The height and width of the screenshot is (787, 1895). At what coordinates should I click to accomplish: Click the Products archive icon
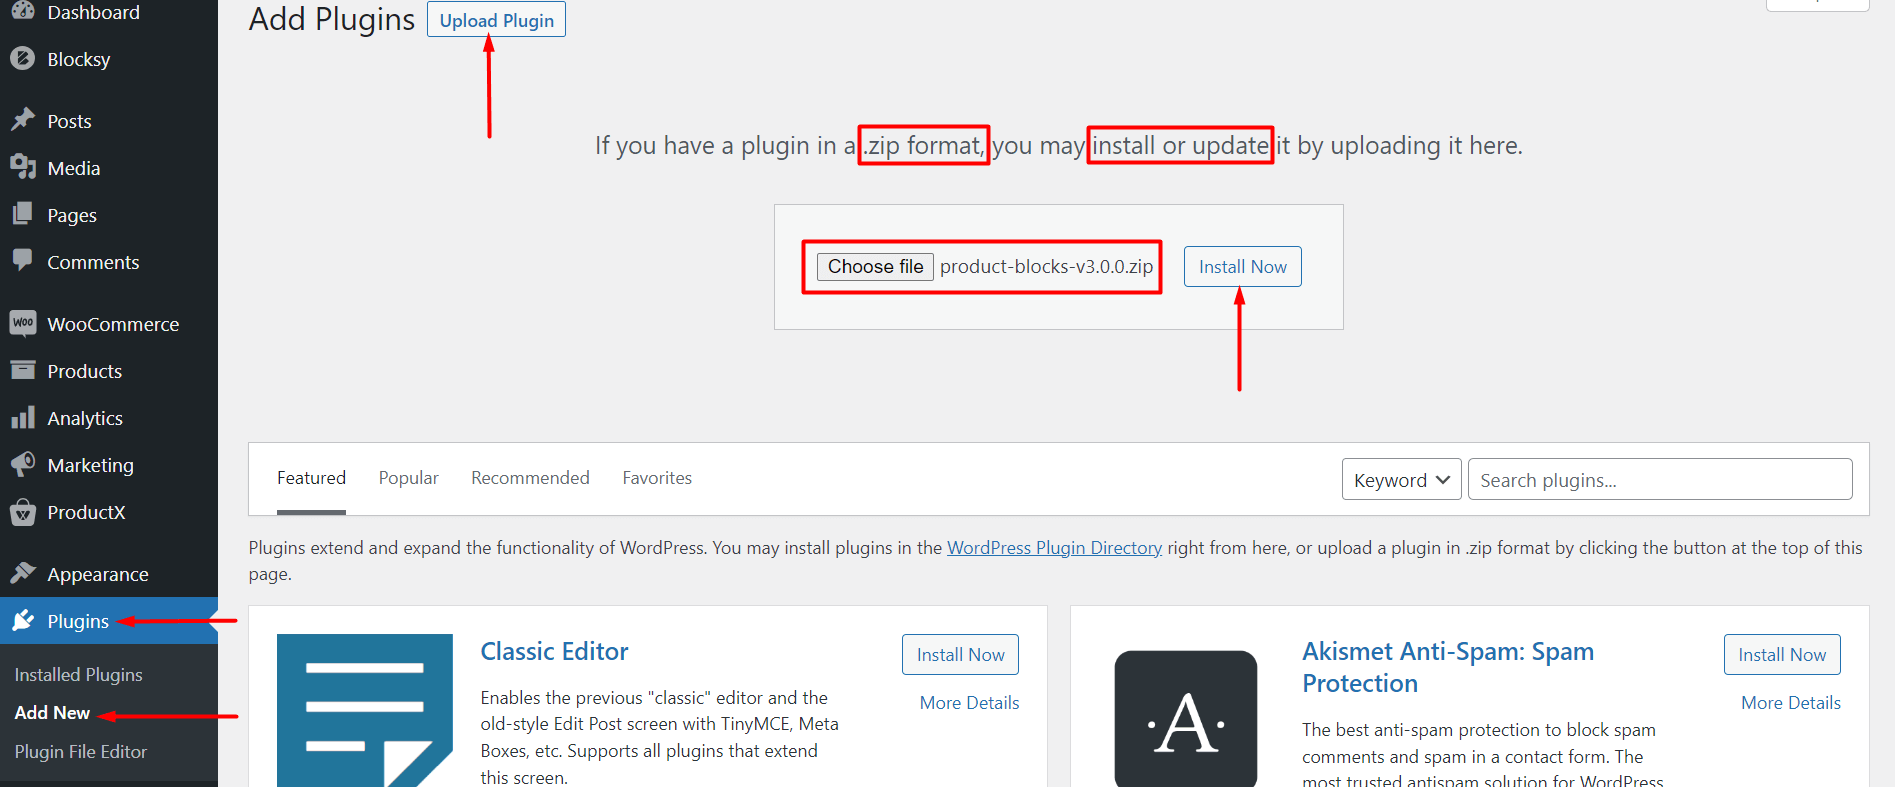click(23, 371)
